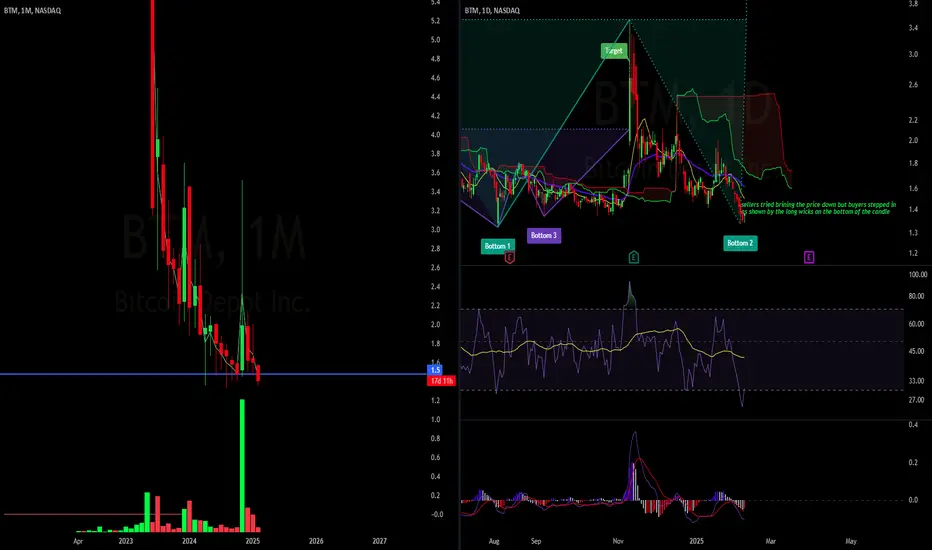Click the 5.2 value on monthly price axis

[435, 21]
